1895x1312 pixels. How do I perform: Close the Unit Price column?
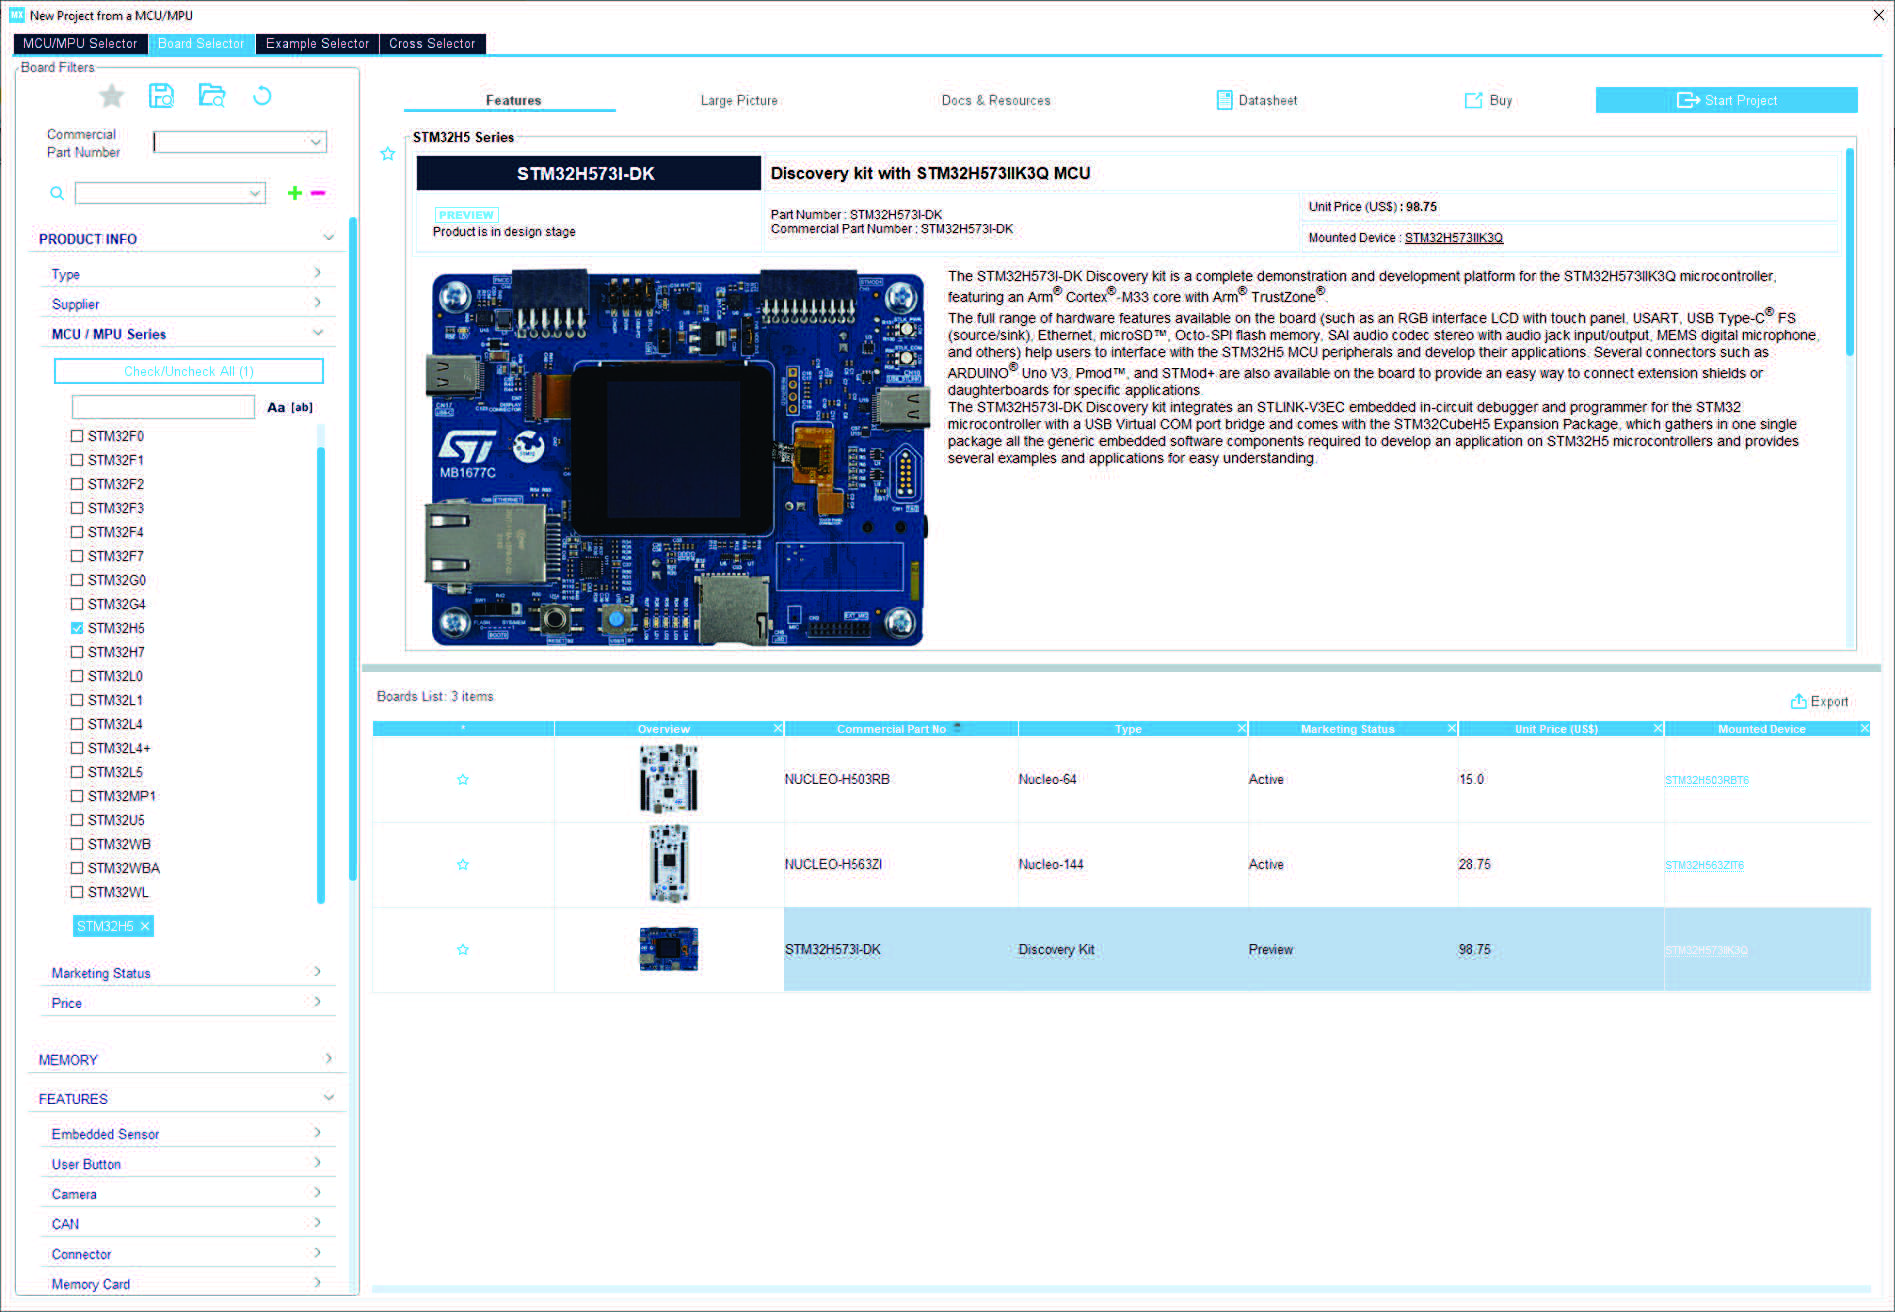[x=1658, y=729]
